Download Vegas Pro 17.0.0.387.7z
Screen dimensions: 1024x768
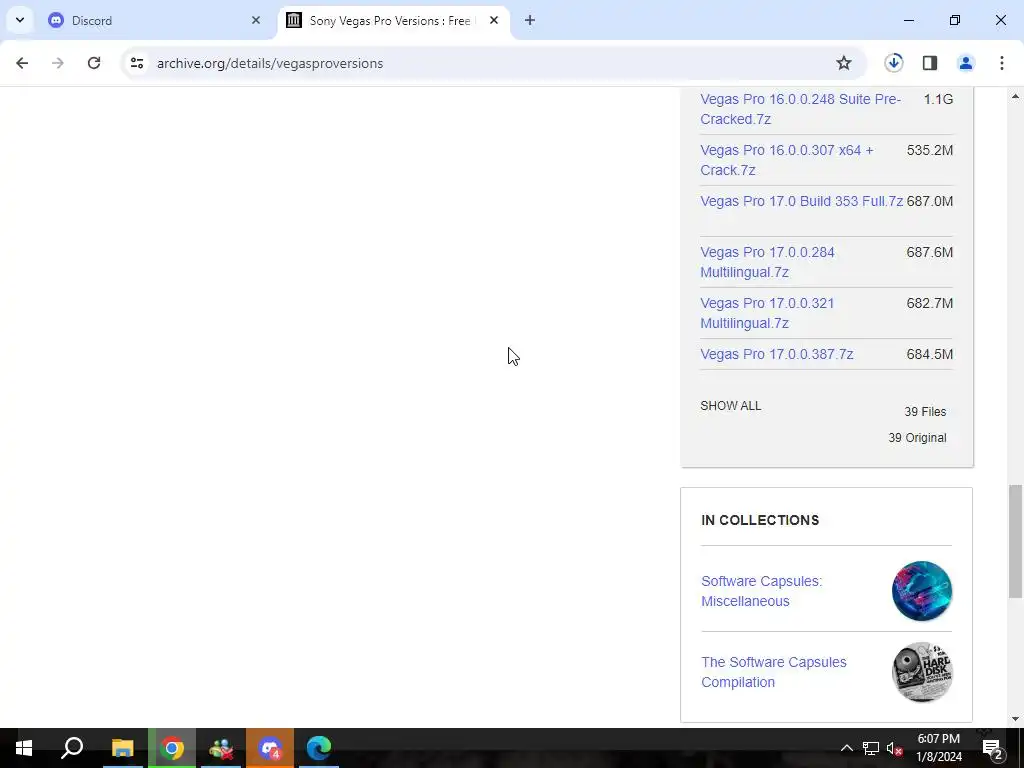776,354
